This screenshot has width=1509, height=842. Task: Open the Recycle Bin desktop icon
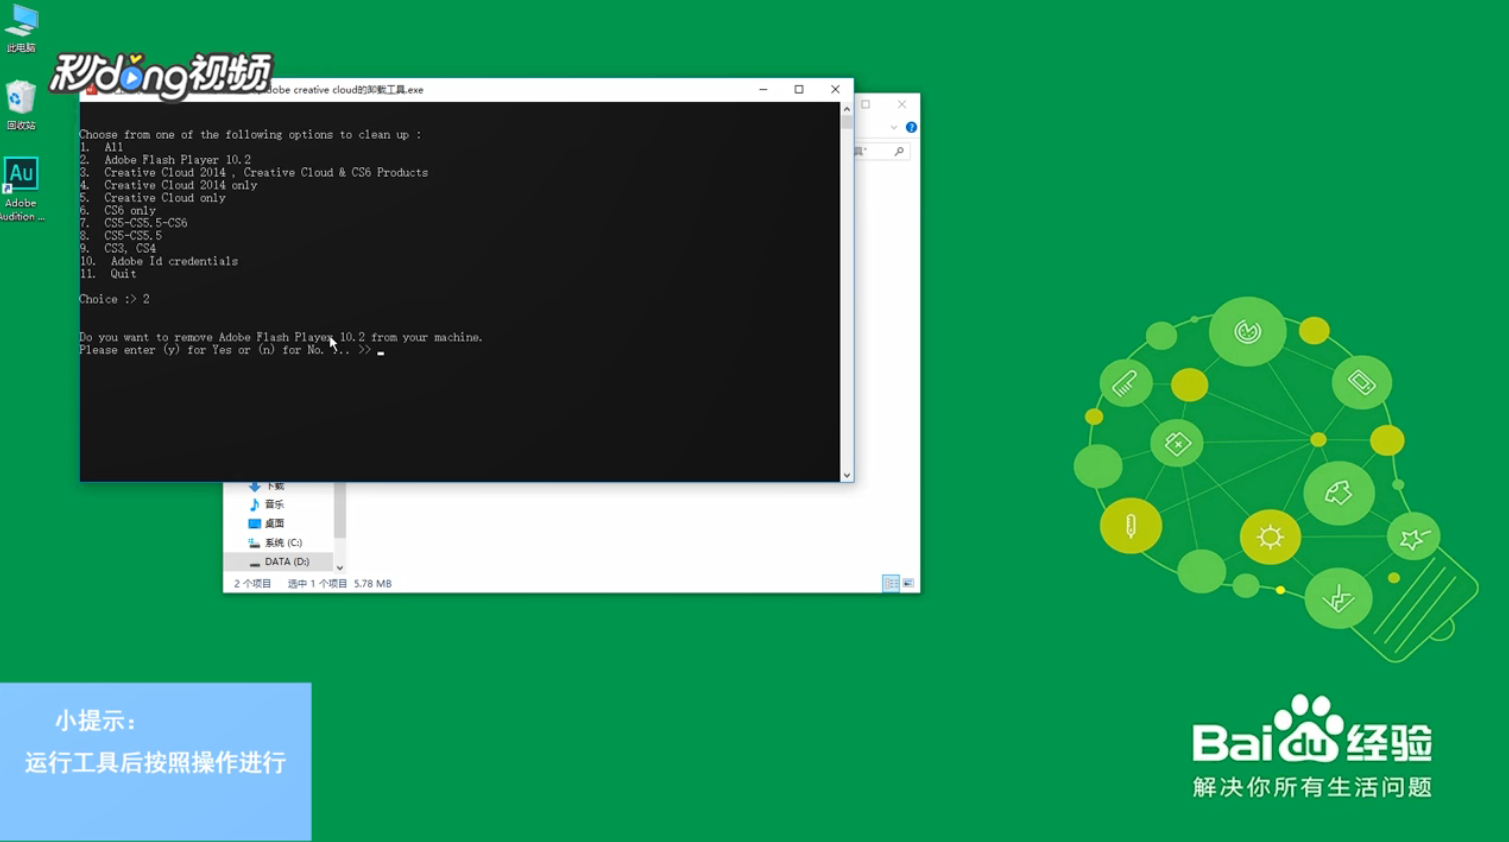21,105
